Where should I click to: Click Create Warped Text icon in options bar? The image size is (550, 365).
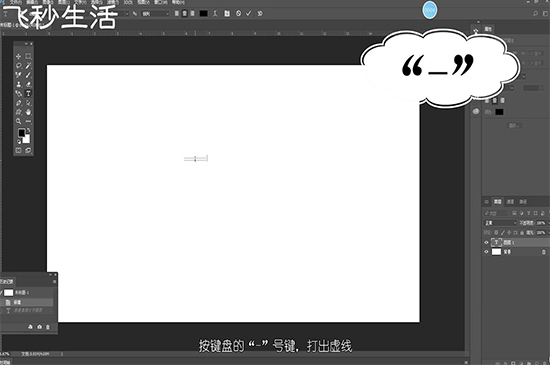tap(215, 13)
